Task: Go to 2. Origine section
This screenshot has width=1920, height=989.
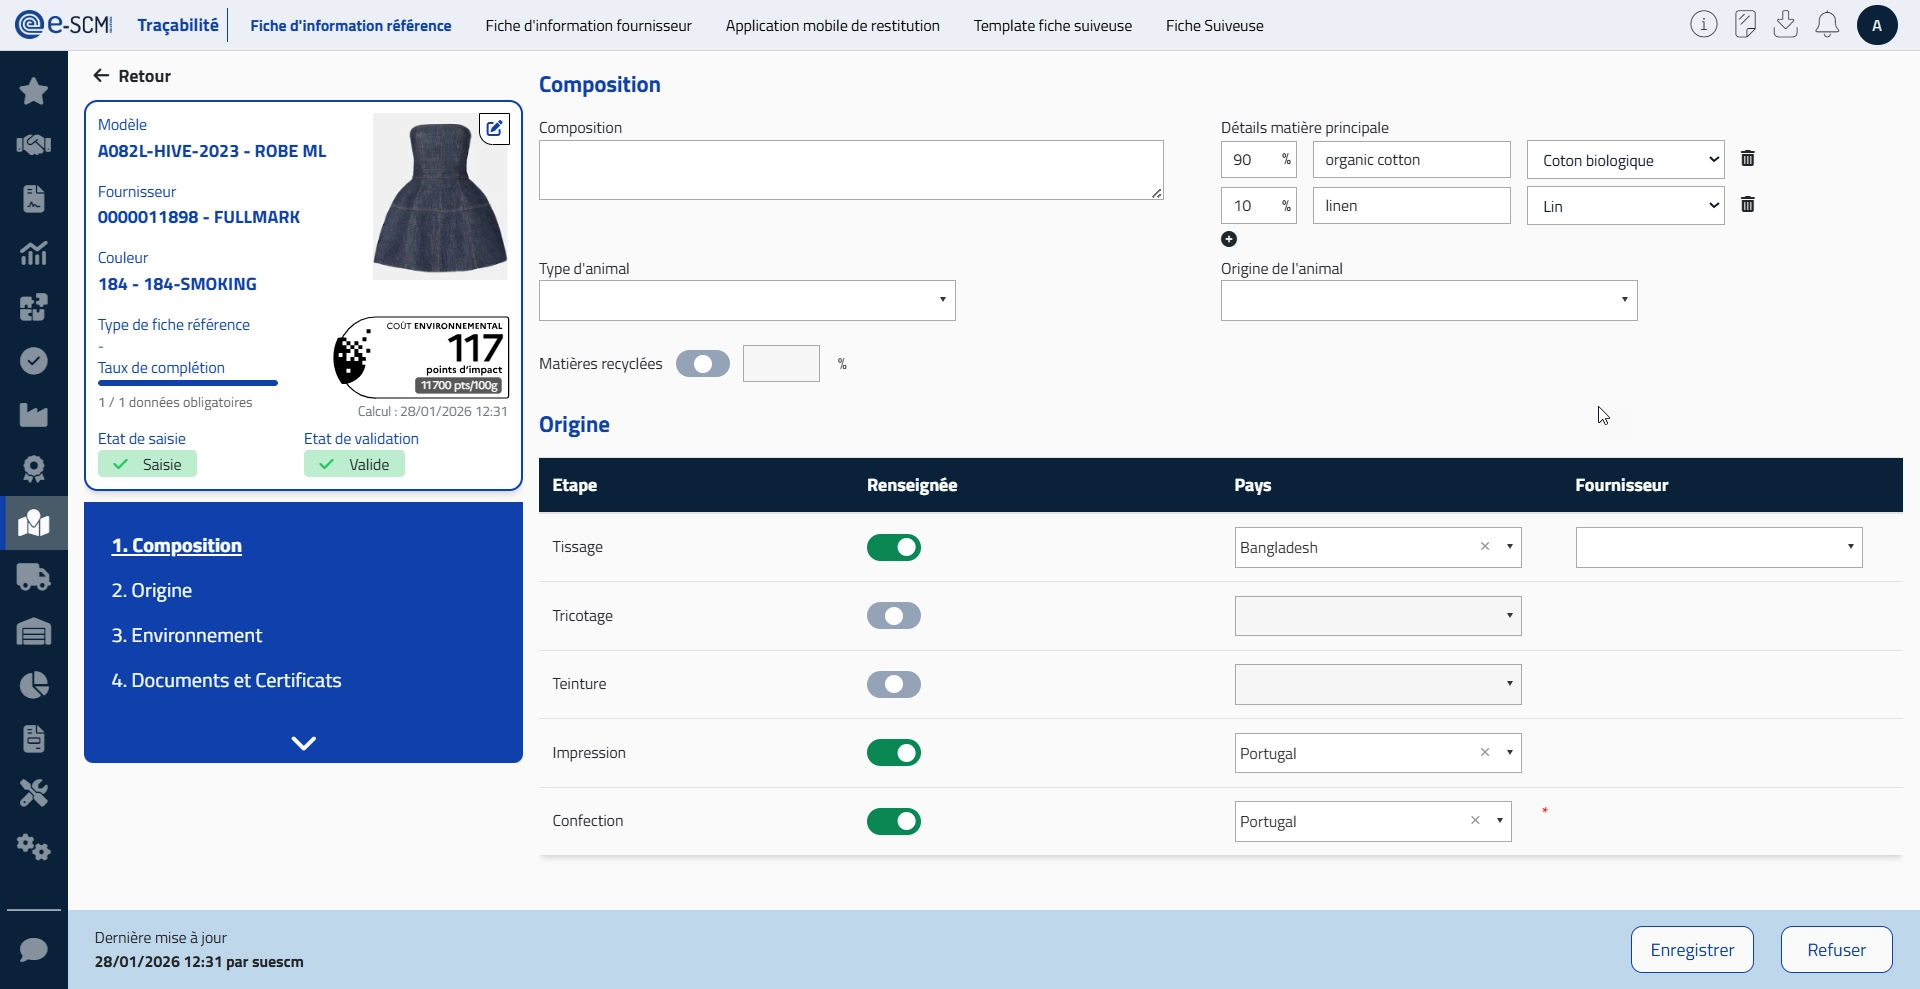Action: pyautogui.click(x=152, y=590)
